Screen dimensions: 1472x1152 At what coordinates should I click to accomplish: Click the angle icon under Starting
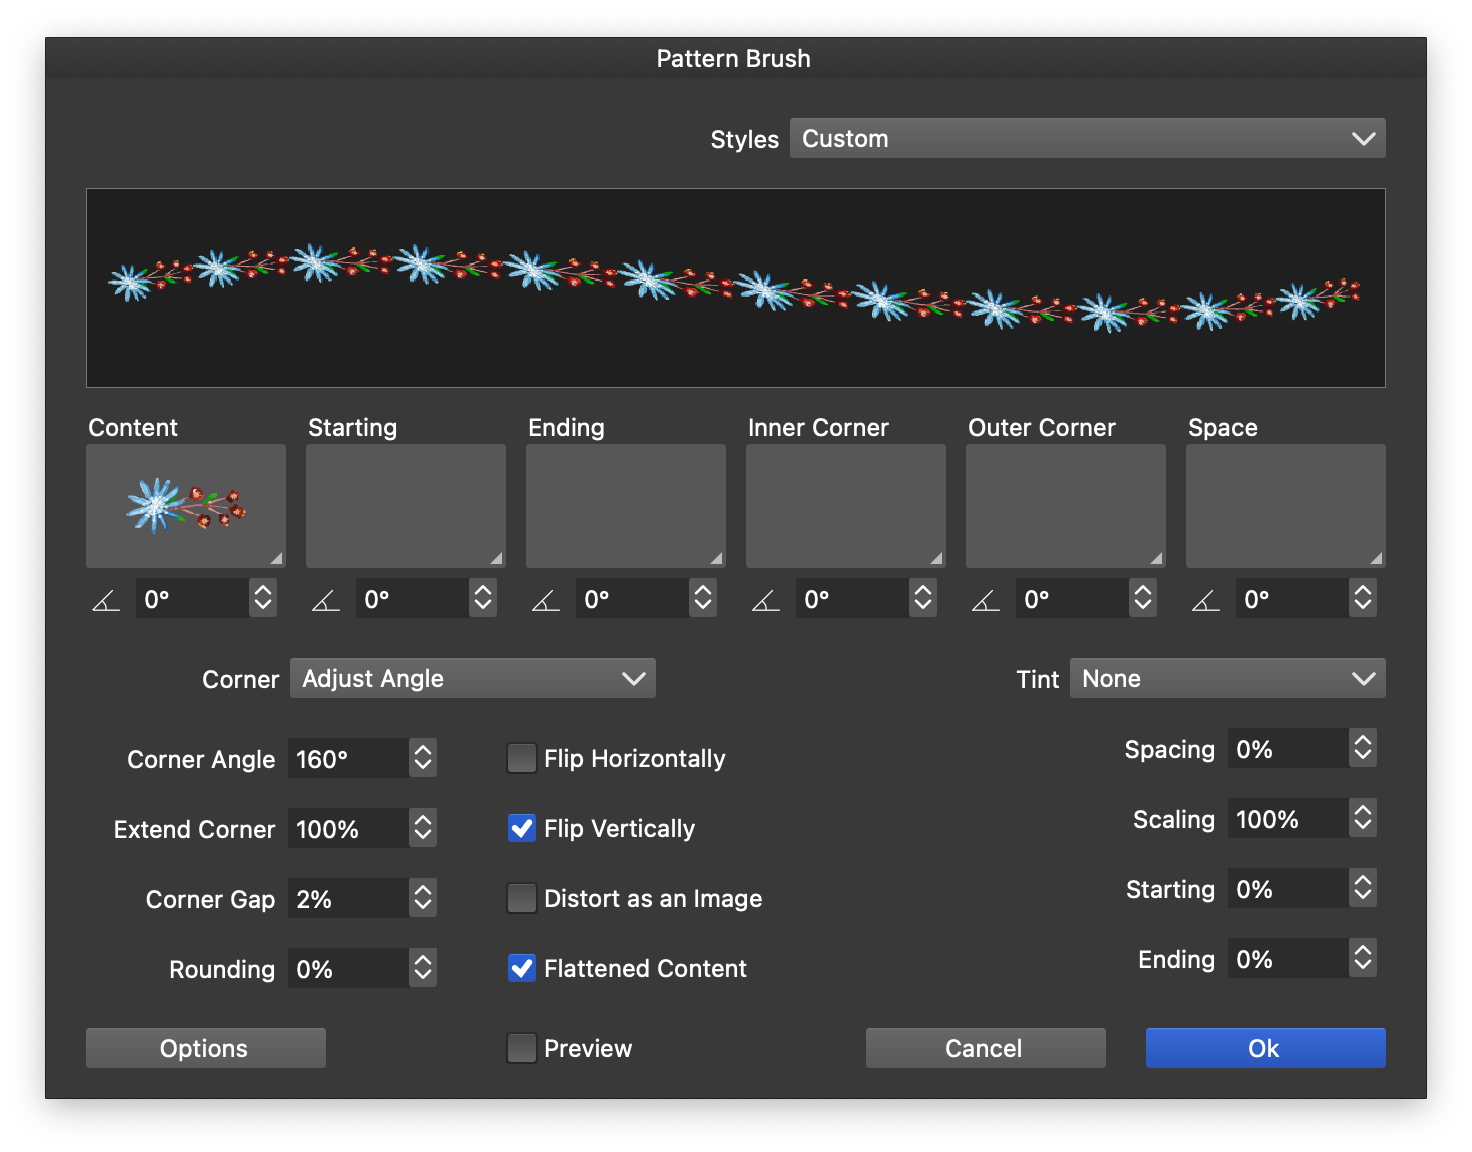[326, 600]
